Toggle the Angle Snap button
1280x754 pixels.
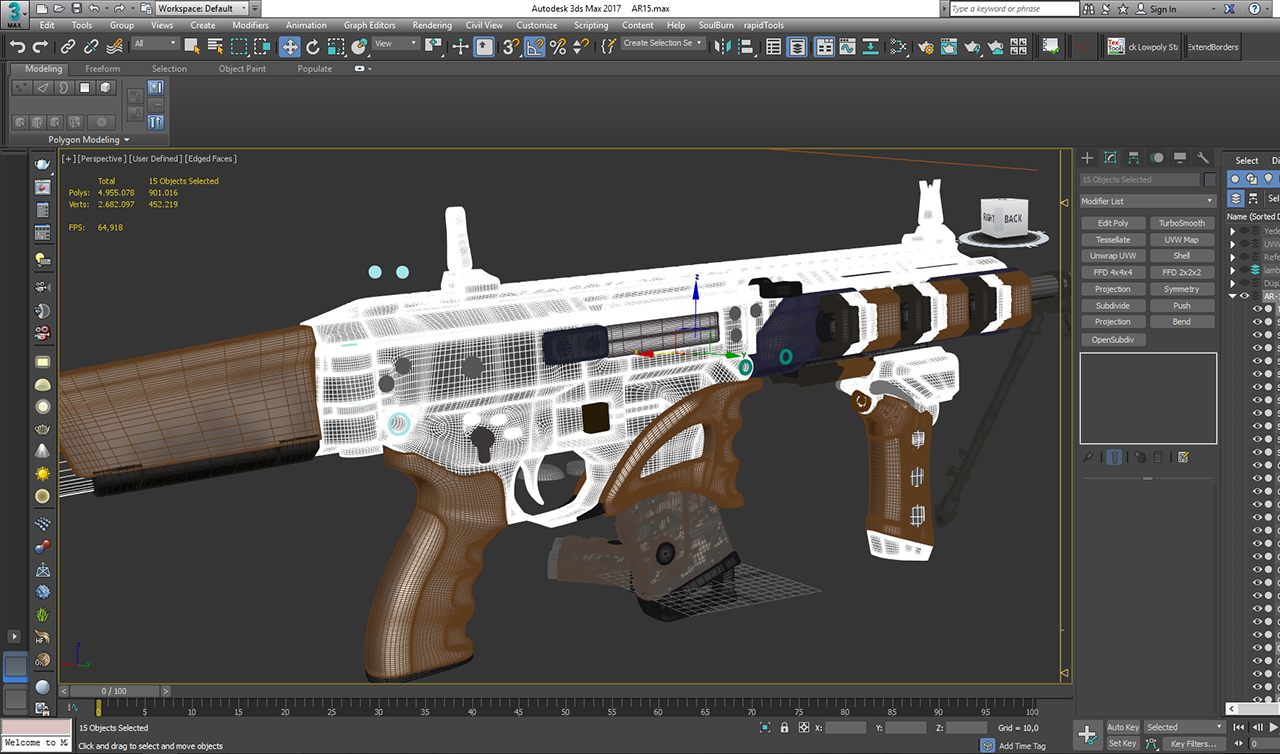[535, 46]
